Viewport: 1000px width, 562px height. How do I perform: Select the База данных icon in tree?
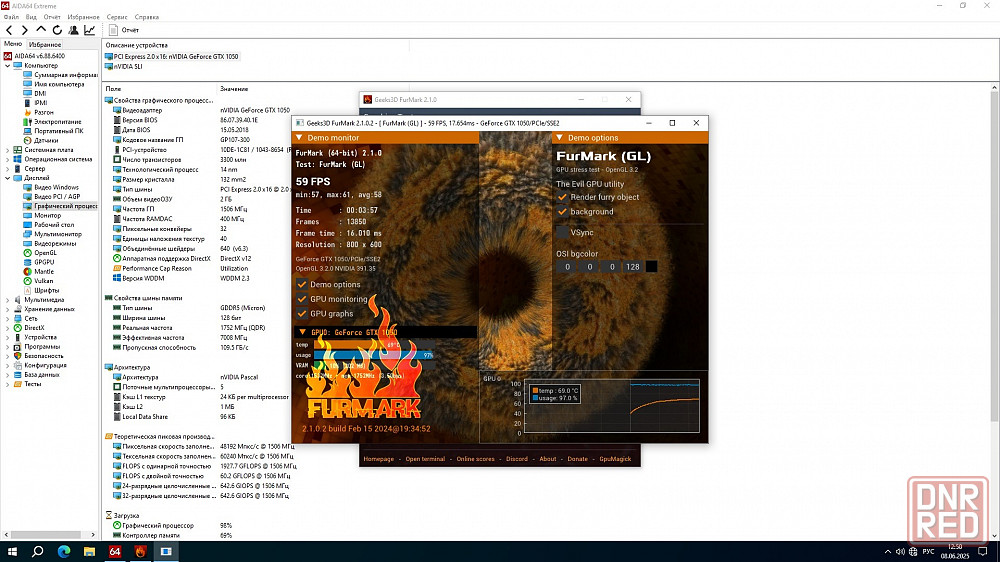[18, 374]
